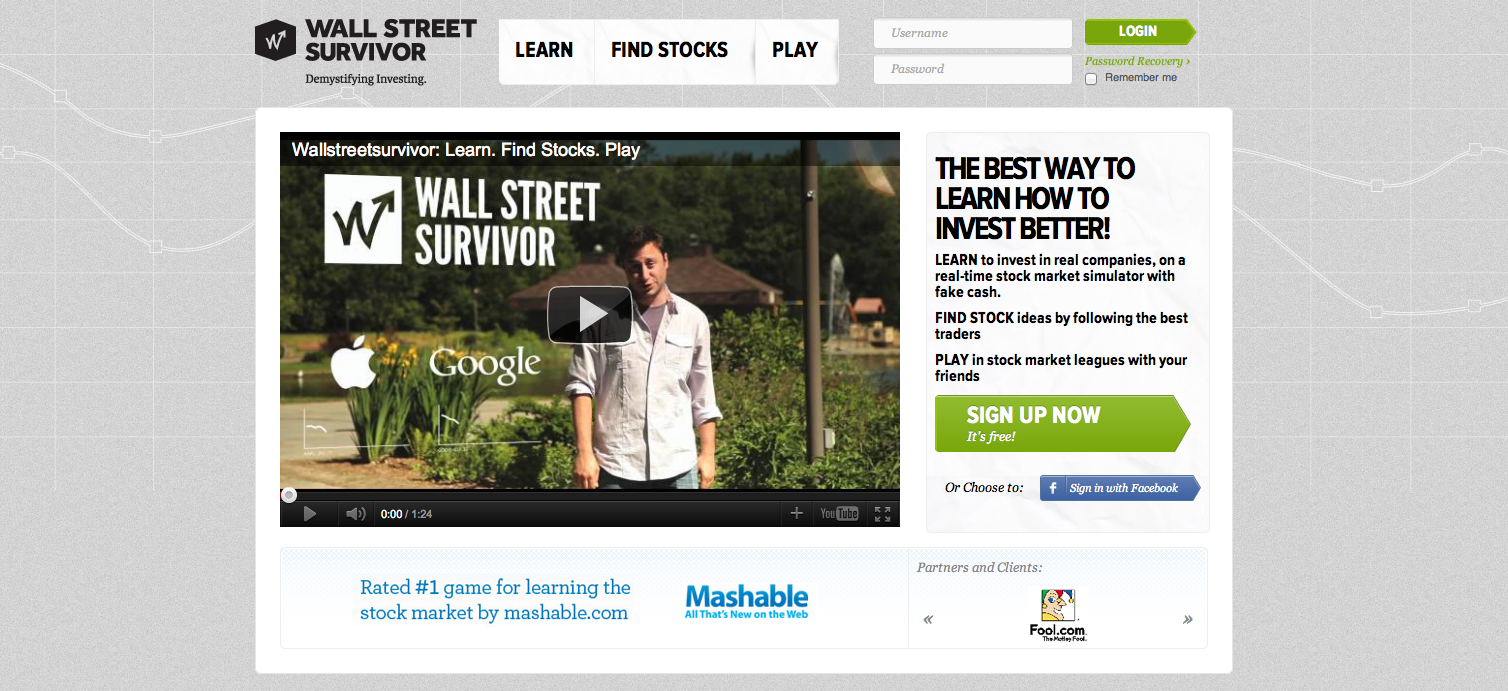Open the FIND STOCKS menu tab
The height and width of the screenshot is (691, 1508).
coord(670,51)
